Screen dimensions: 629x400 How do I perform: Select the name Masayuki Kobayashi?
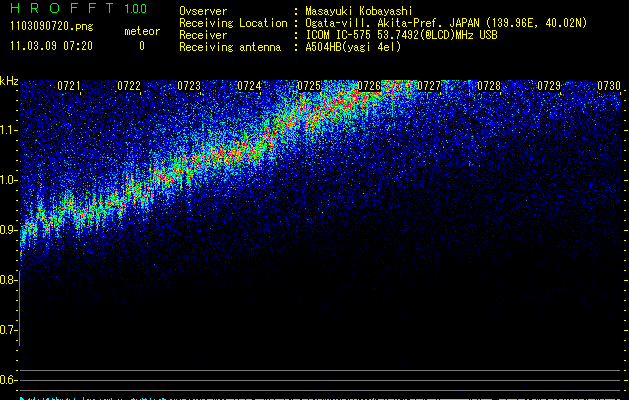(x=359, y=11)
